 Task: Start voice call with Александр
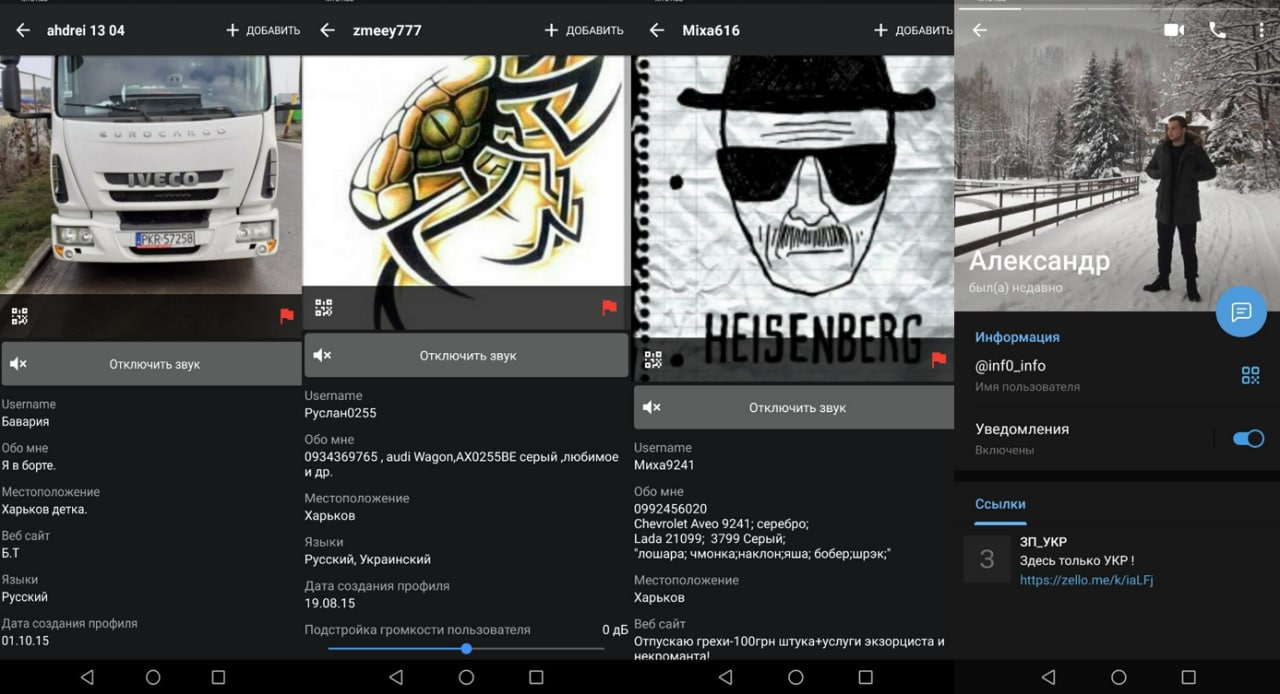pyautogui.click(x=1217, y=30)
